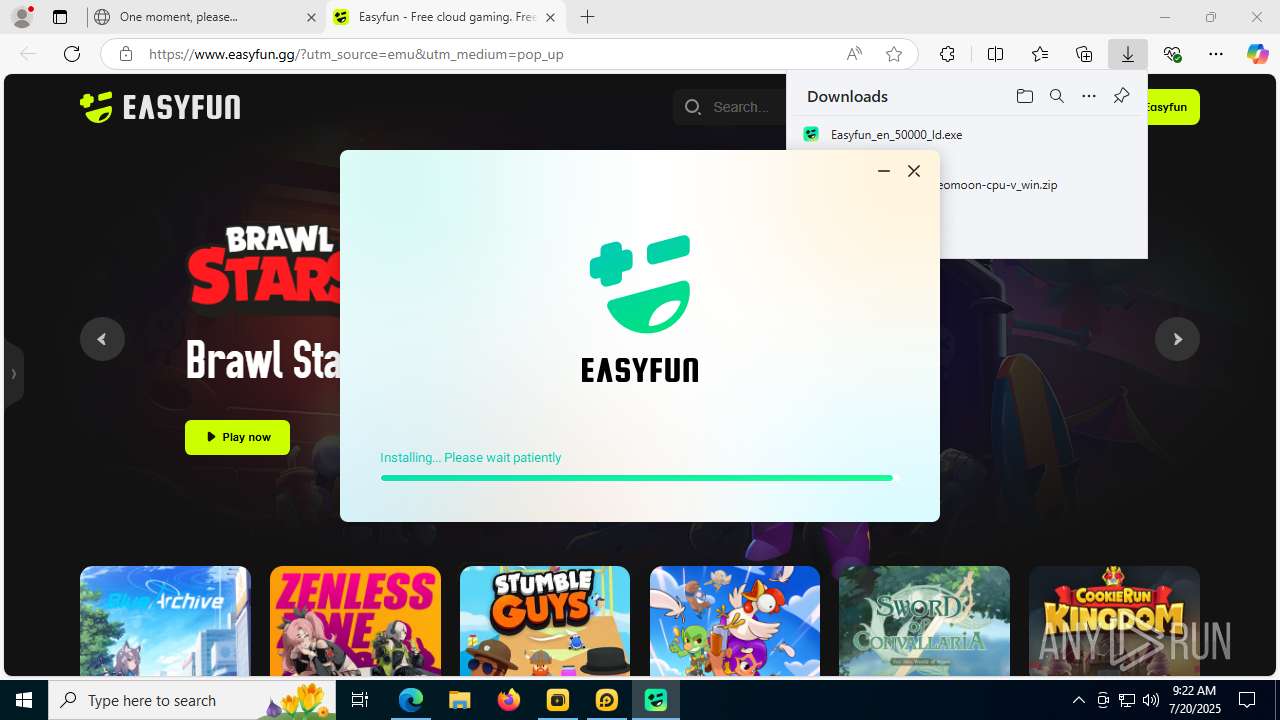Expand the left sidebar handle
The image size is (1280, 720).
click(13, 374)
